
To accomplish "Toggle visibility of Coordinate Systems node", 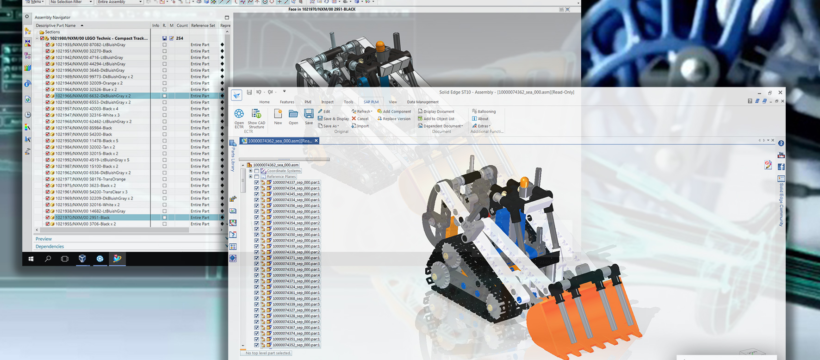I will coord(257,171).
